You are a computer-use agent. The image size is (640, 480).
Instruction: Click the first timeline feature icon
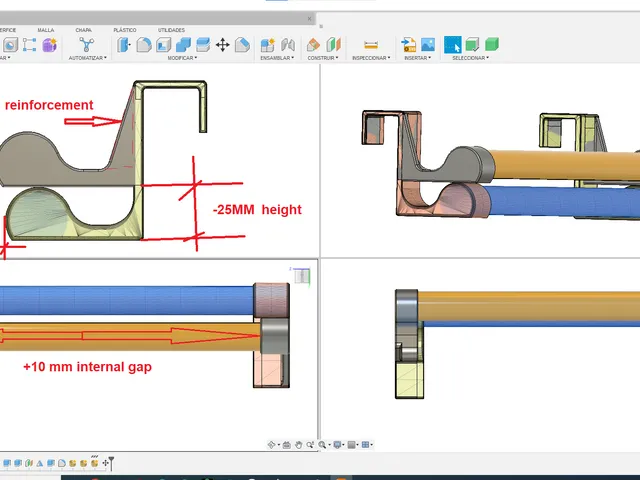pos(7,463)
